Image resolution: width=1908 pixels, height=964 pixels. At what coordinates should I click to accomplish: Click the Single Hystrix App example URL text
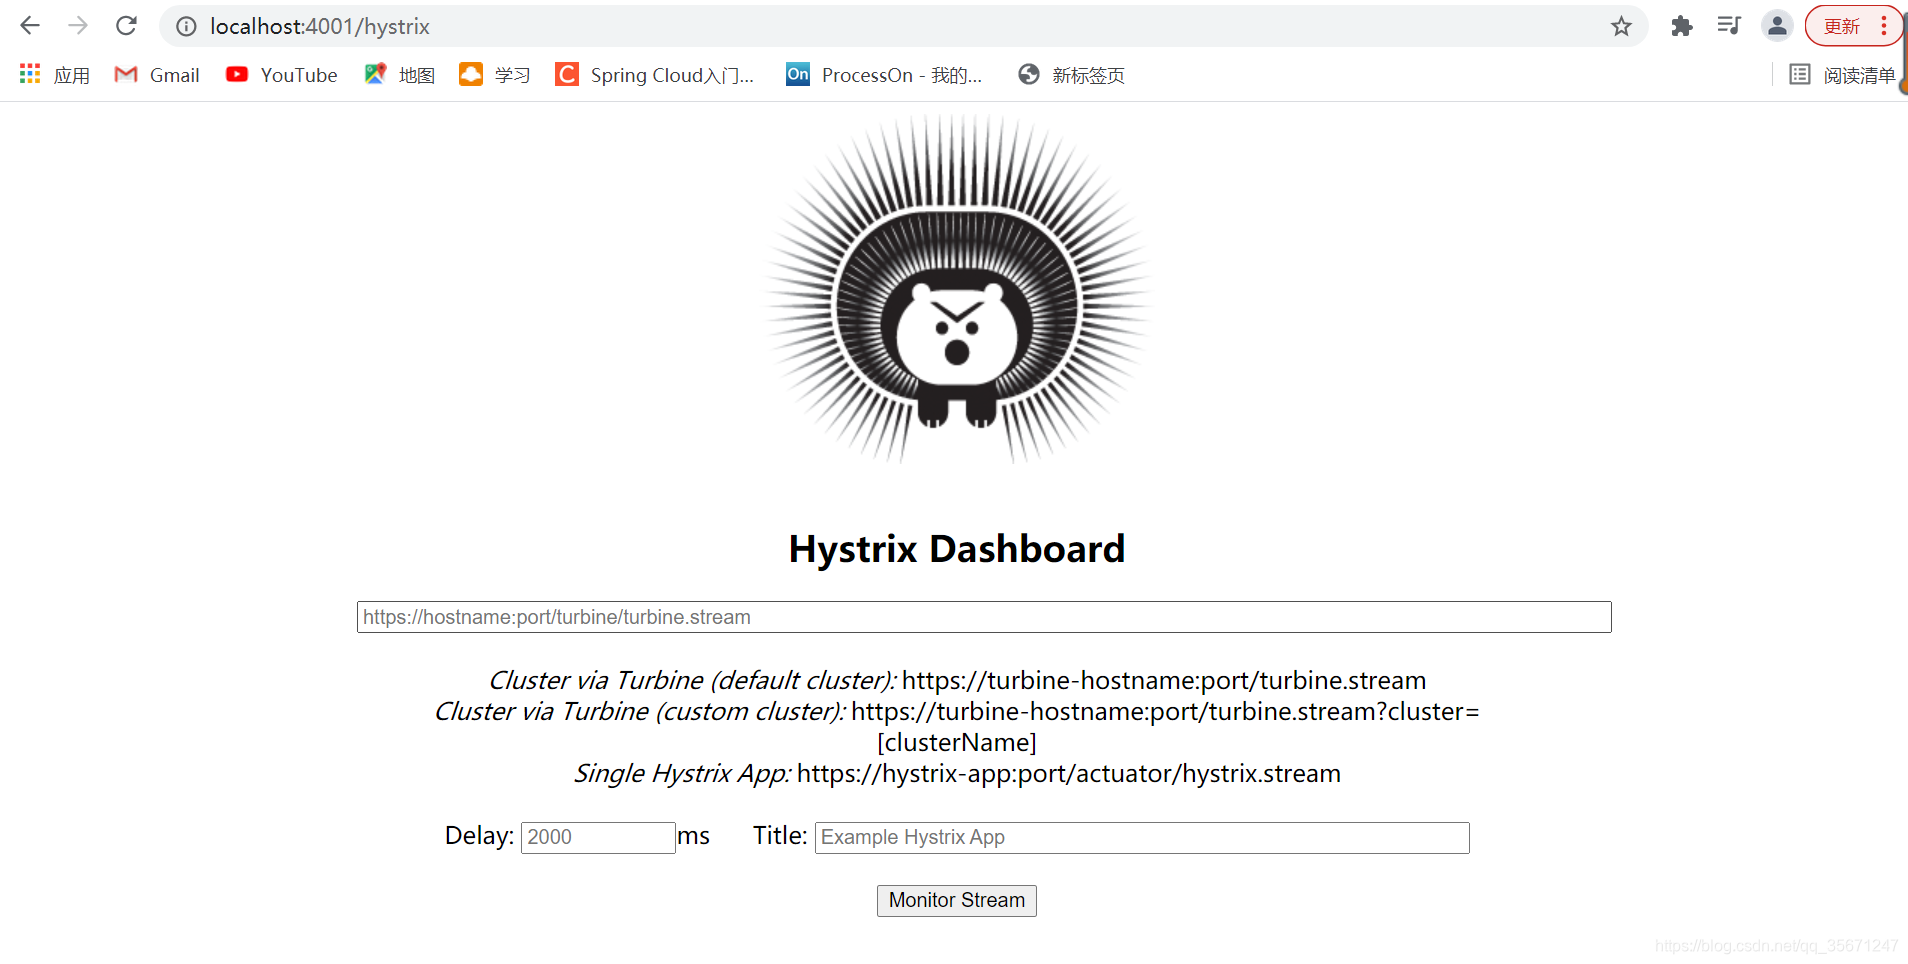click(x=1069, y=773)
